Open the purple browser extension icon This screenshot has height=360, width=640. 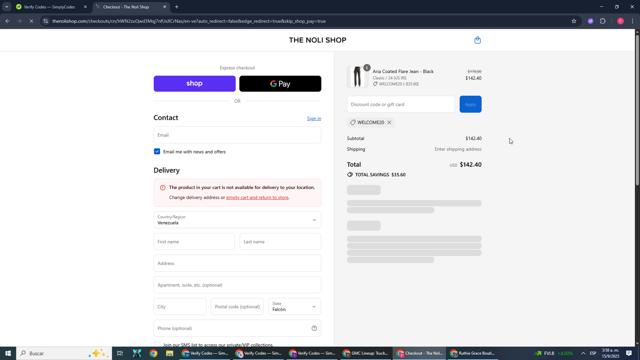coord(590,21)
